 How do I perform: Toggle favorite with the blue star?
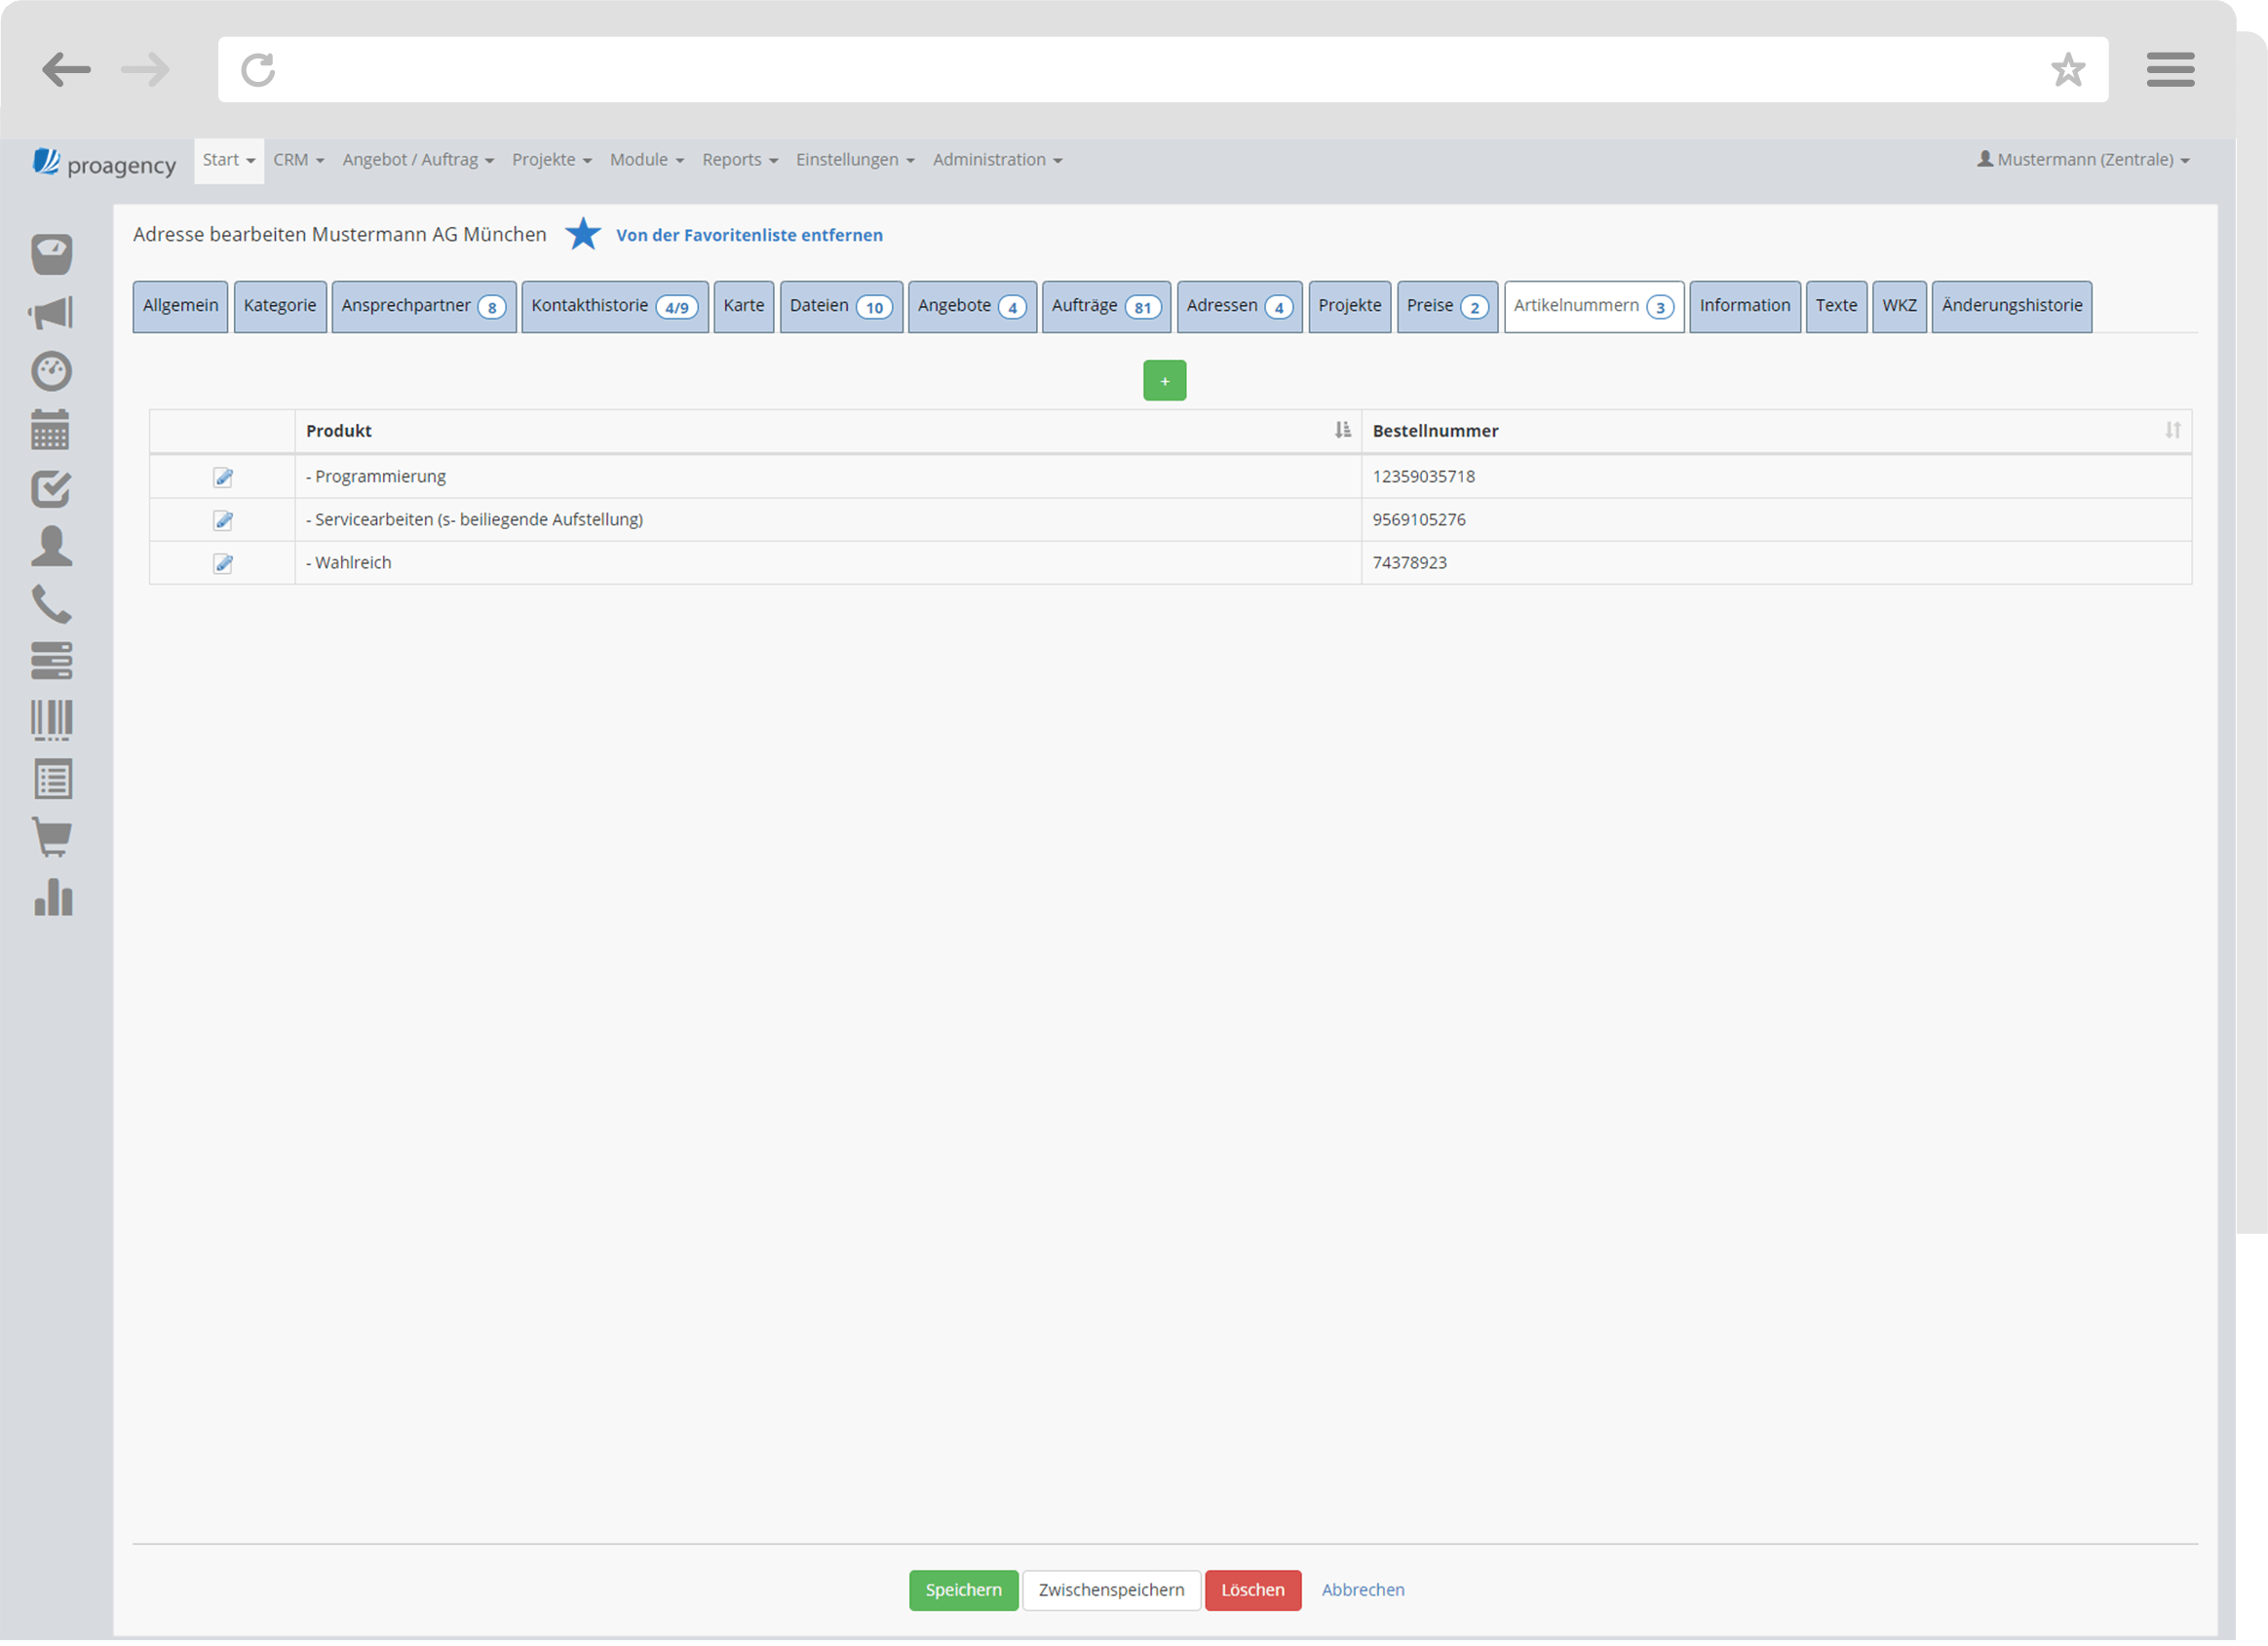tap(583, 235)
